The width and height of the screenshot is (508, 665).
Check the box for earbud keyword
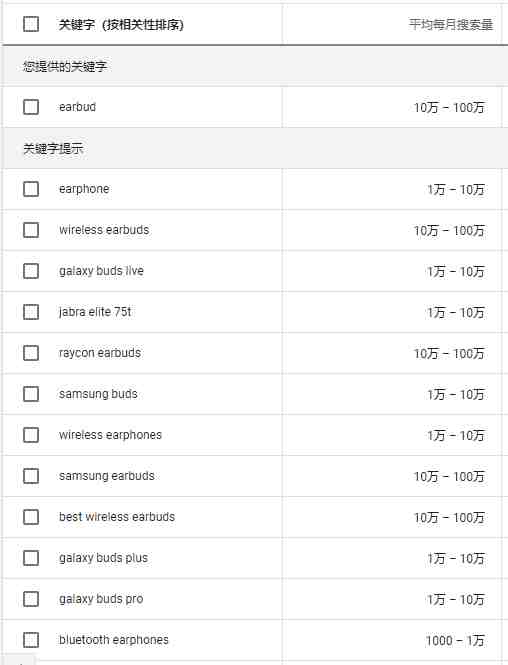31,107
